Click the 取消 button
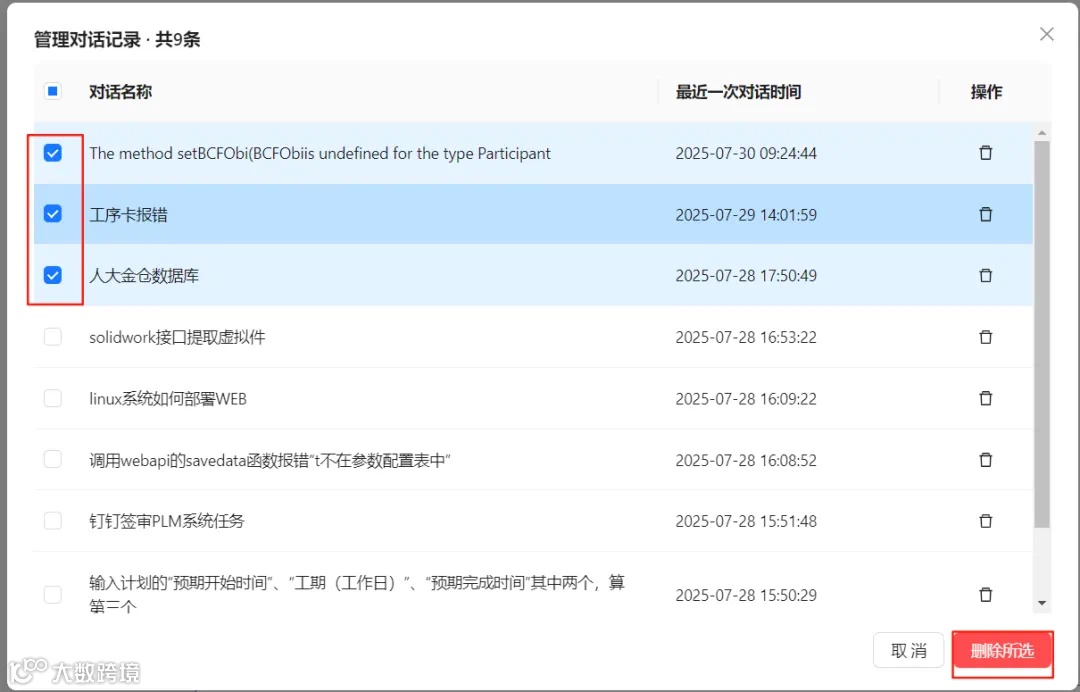Viewport: 1080px width, 692px height. [908, 650]
